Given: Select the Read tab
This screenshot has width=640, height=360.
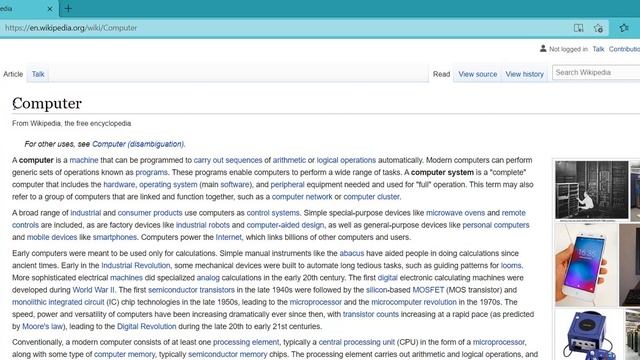Looking at the screenshot, I should pos(441,74).
